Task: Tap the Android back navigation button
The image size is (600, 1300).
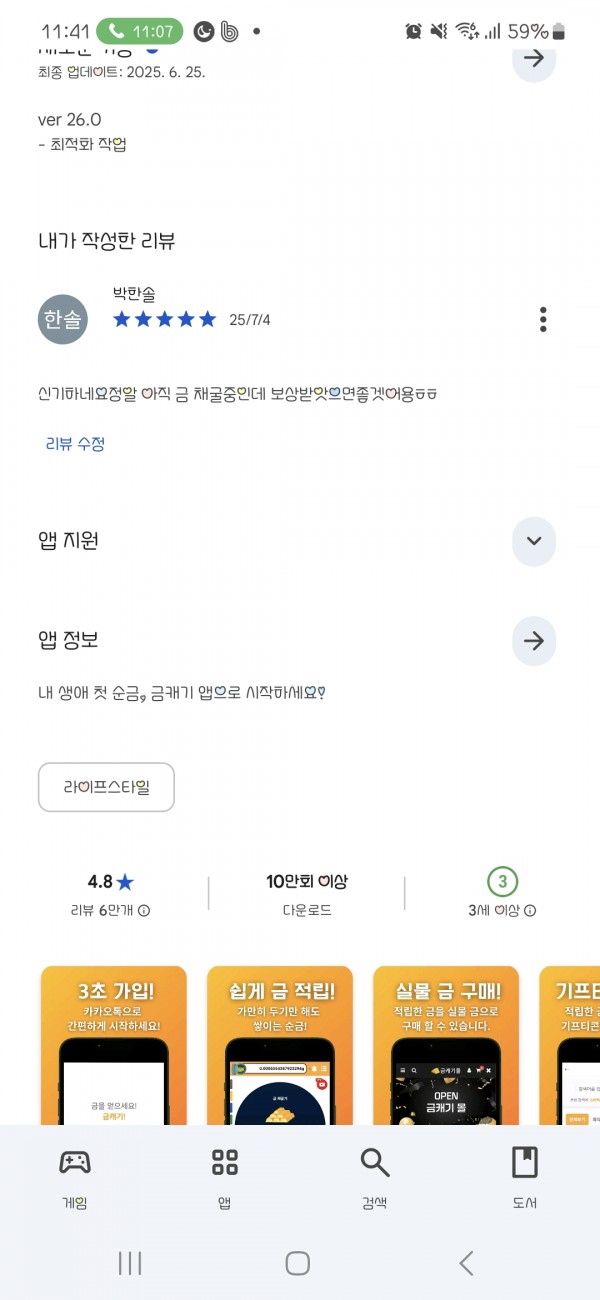Action: [466, 1263]
